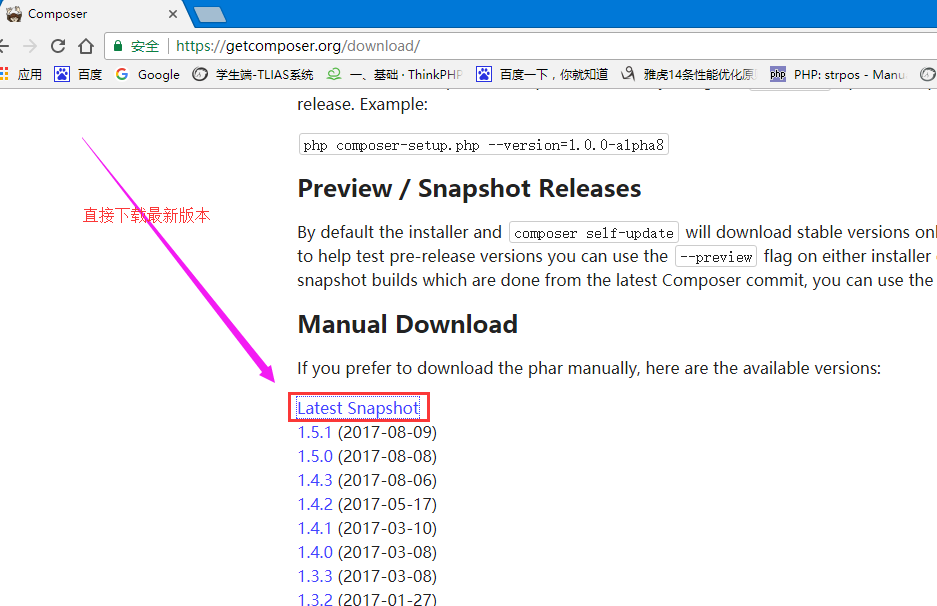Open the 百度一下，你就知道 bookmark

[x=542, y=74]
